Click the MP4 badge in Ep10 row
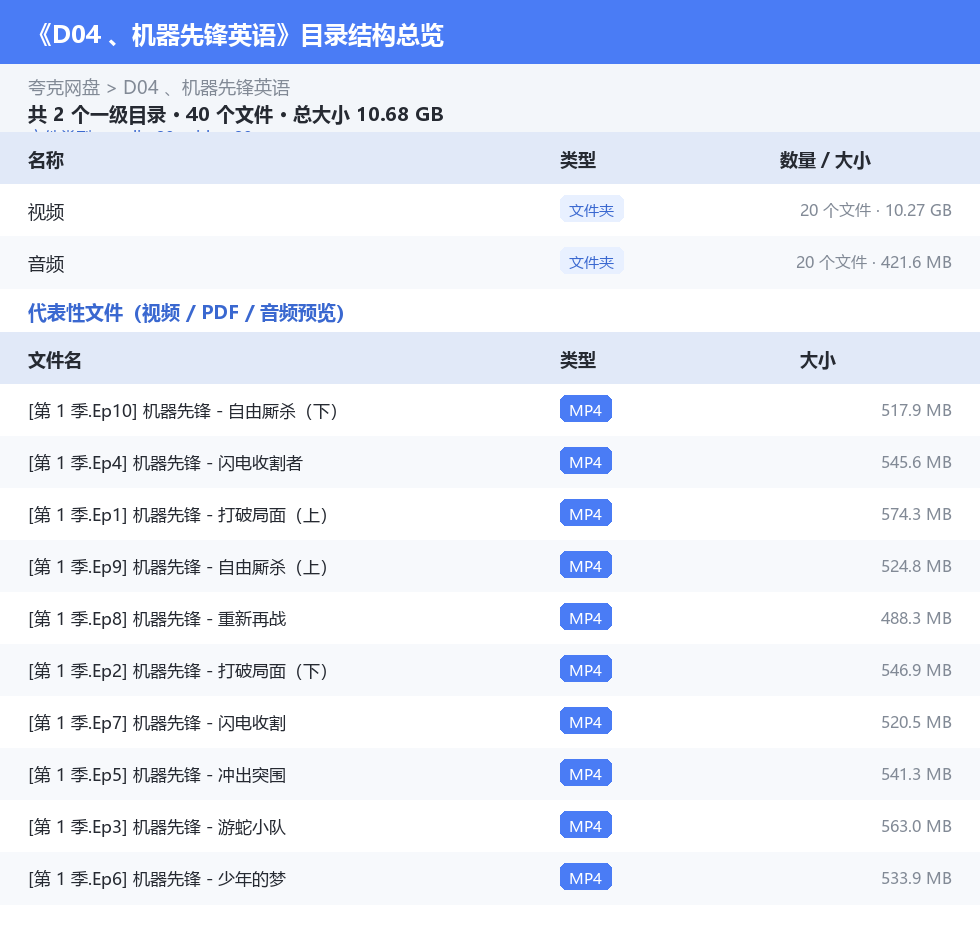The width and height of the screenshot is (980, 936). tap(586, 409)
